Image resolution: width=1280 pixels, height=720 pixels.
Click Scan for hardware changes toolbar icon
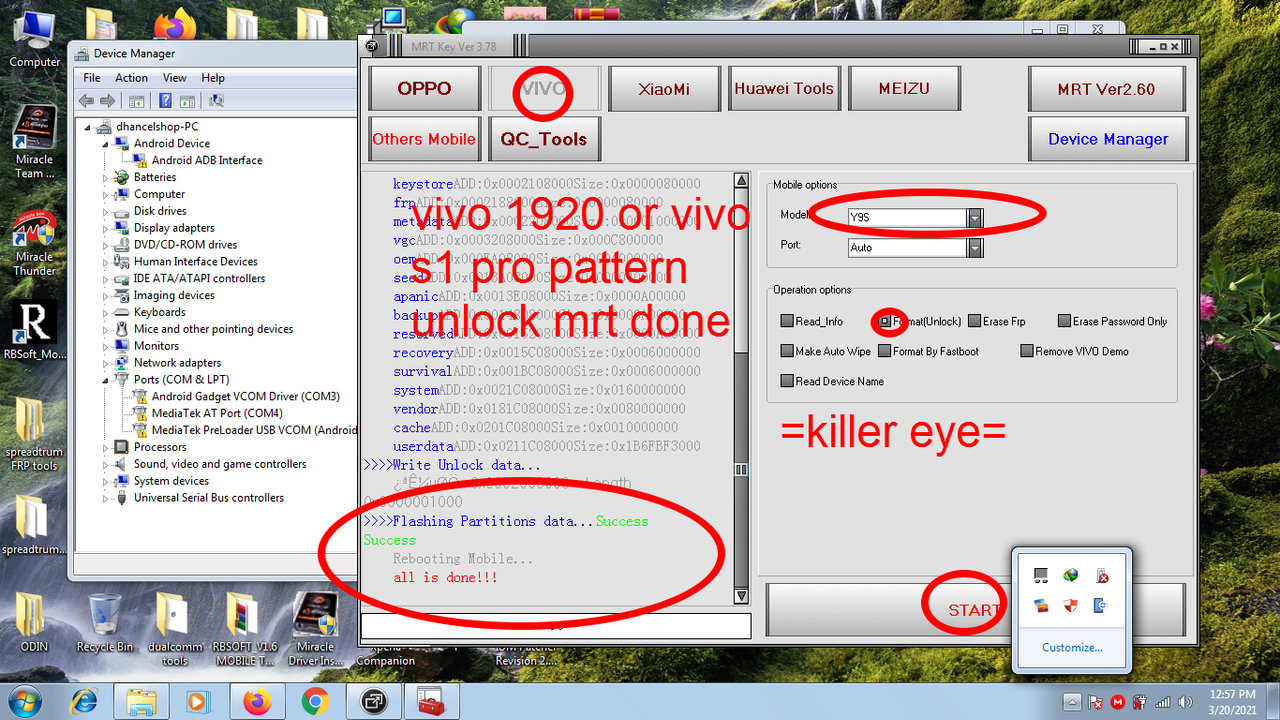(215, 100)
